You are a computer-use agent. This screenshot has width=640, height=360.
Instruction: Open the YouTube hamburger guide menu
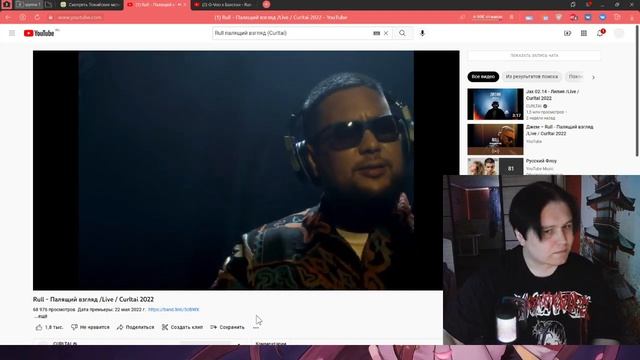[x=12, y=33]
